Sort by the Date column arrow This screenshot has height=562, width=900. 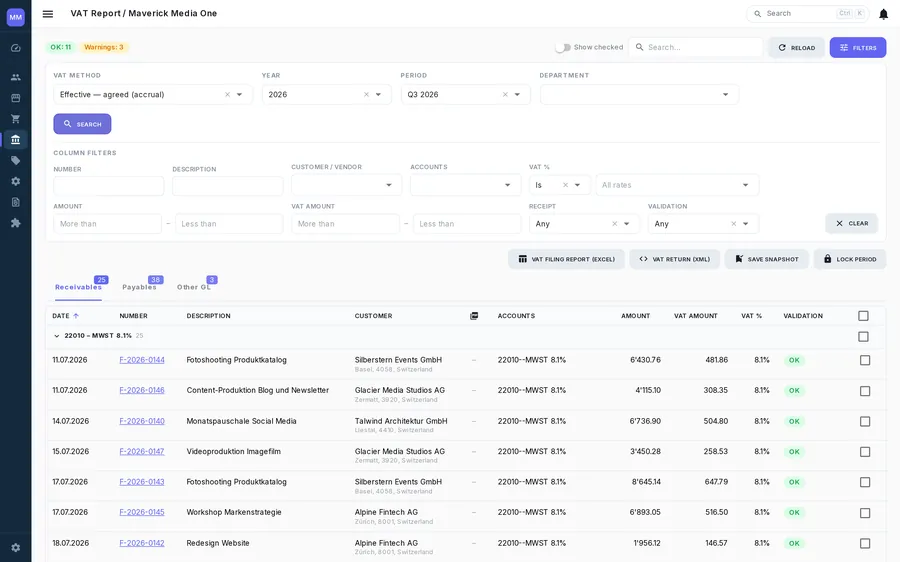coord(76,316)
